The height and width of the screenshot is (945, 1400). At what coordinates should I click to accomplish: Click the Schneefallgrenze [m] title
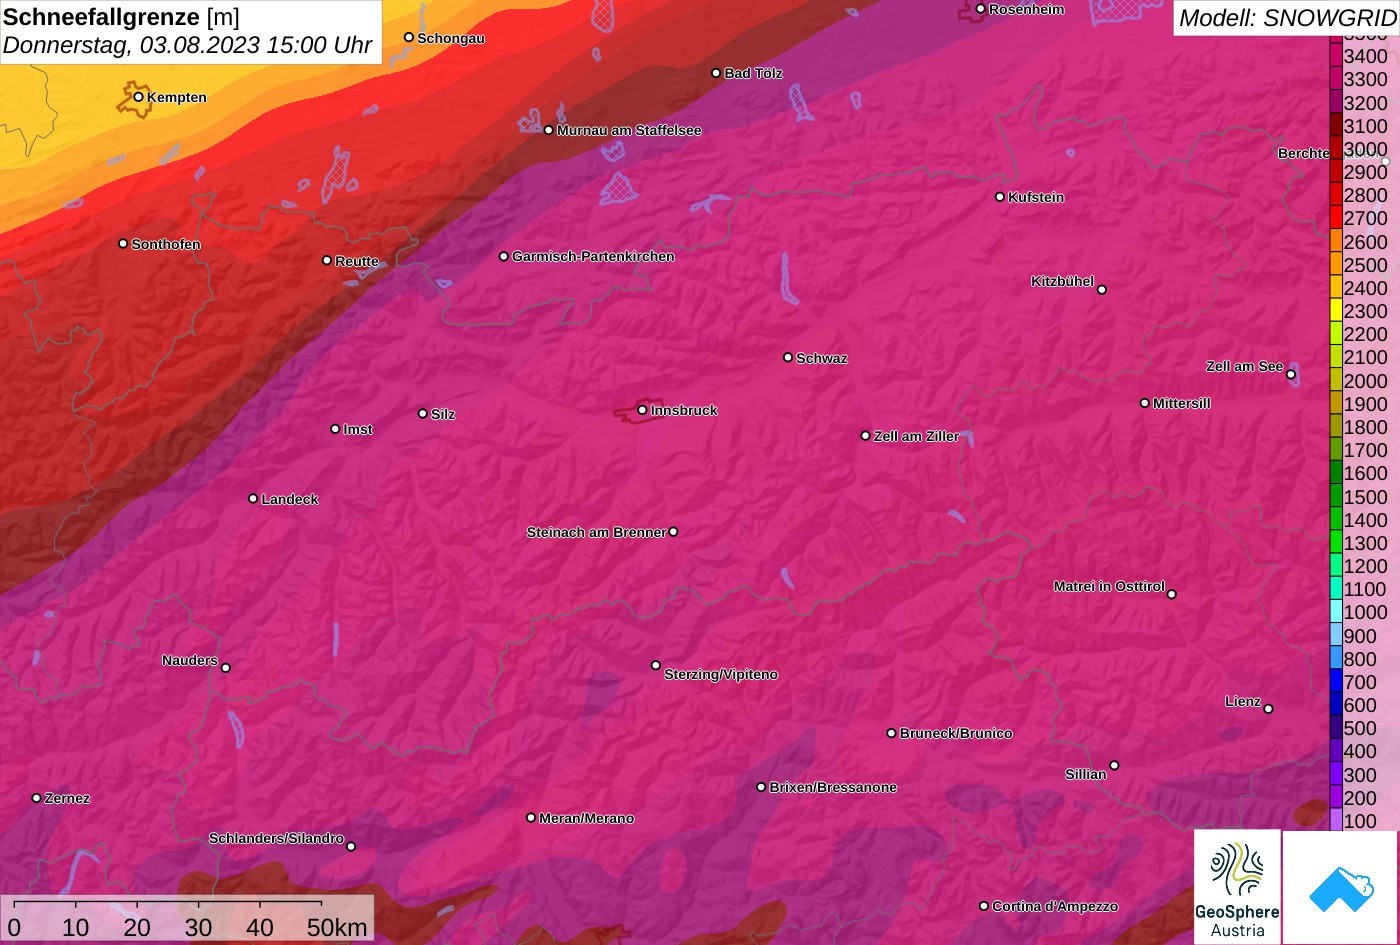click(x=121, y=17)
